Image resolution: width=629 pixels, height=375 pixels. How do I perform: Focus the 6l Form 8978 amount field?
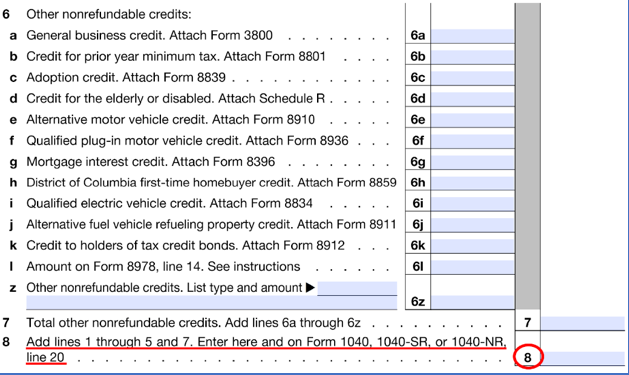[x=473, y=267]
